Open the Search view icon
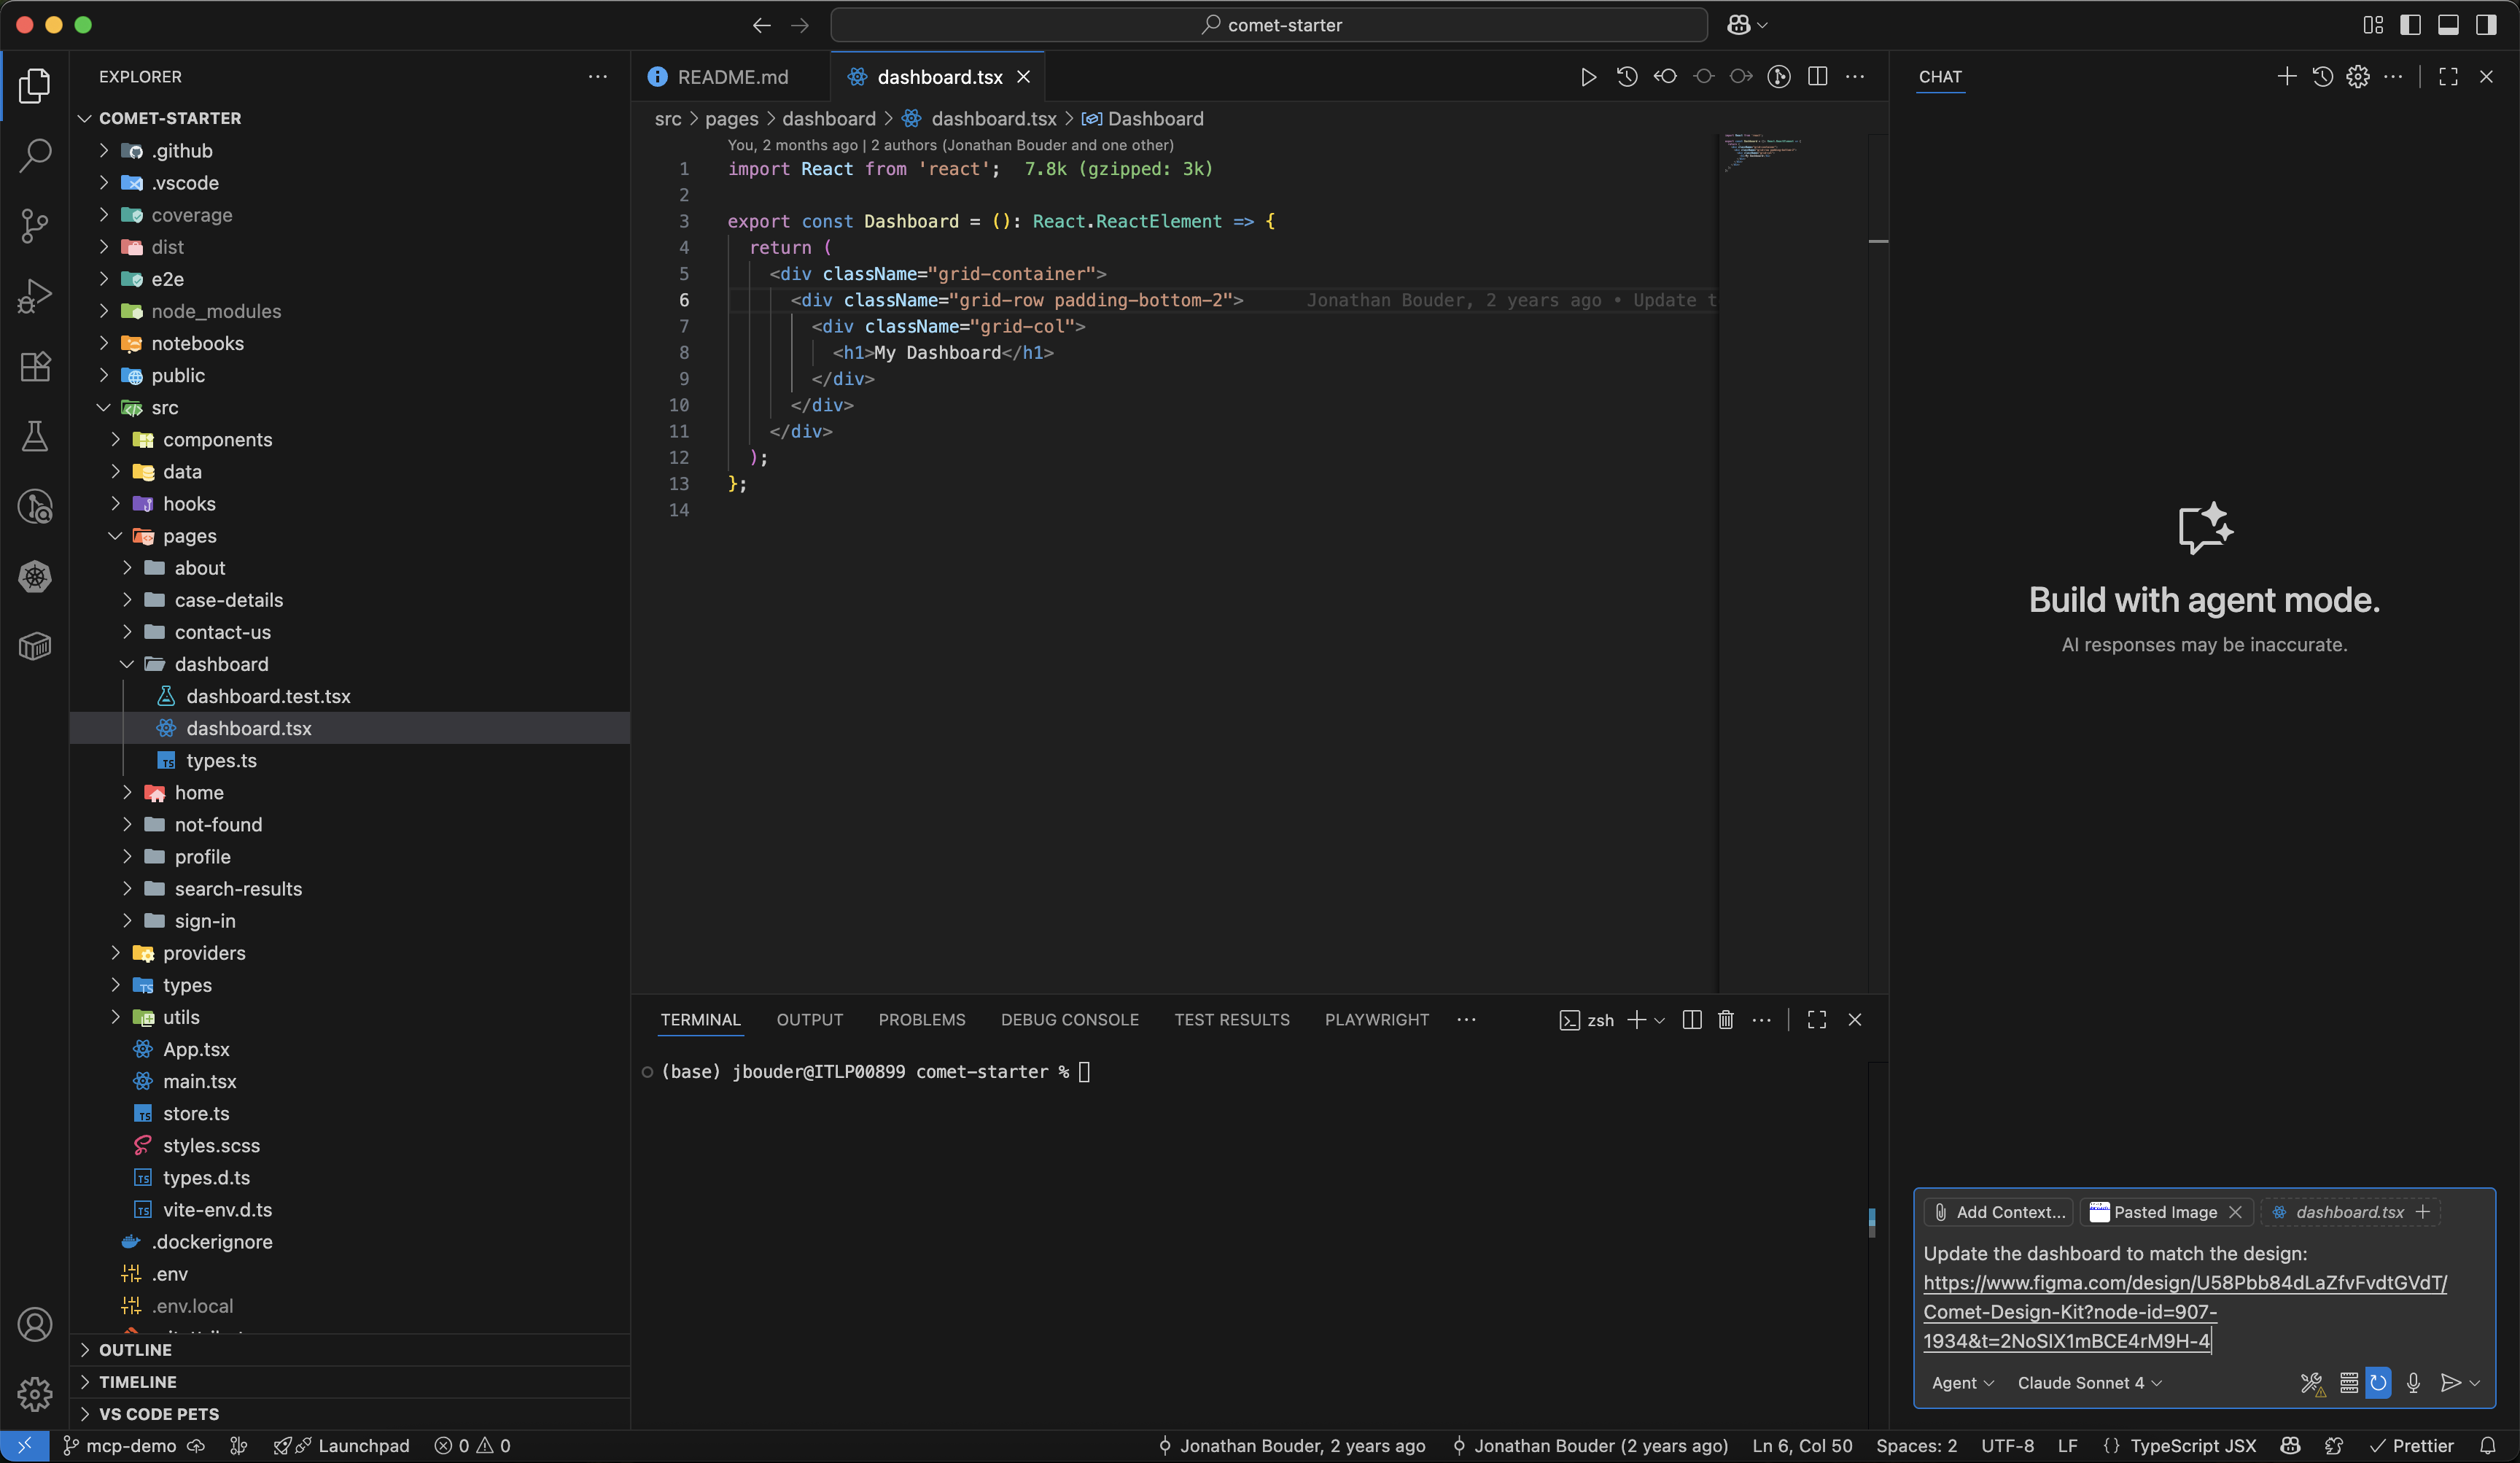2520x1463 pixels. (x=35, y=155)
